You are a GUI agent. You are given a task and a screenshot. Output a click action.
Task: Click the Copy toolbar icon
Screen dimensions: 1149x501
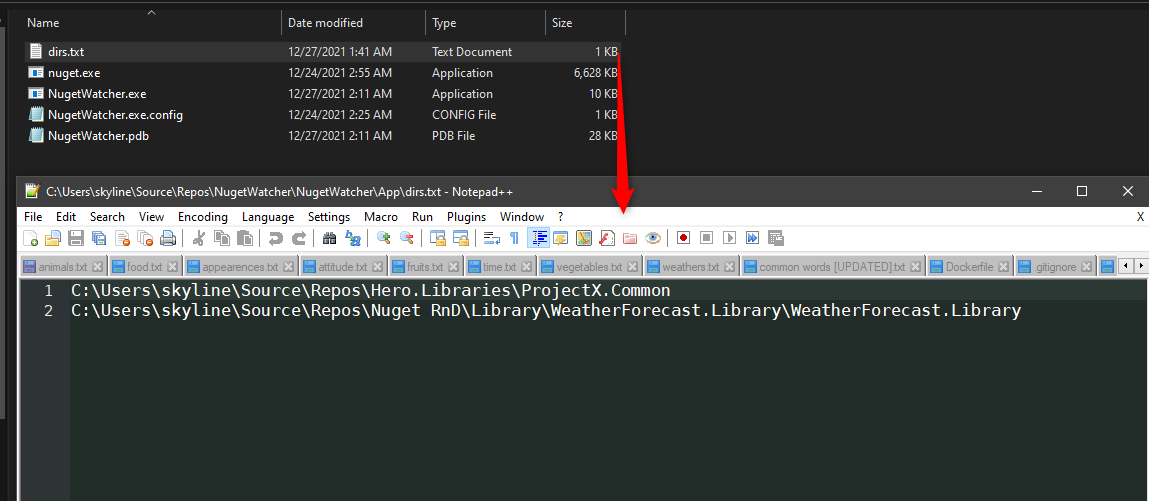[x=221, y=238]
